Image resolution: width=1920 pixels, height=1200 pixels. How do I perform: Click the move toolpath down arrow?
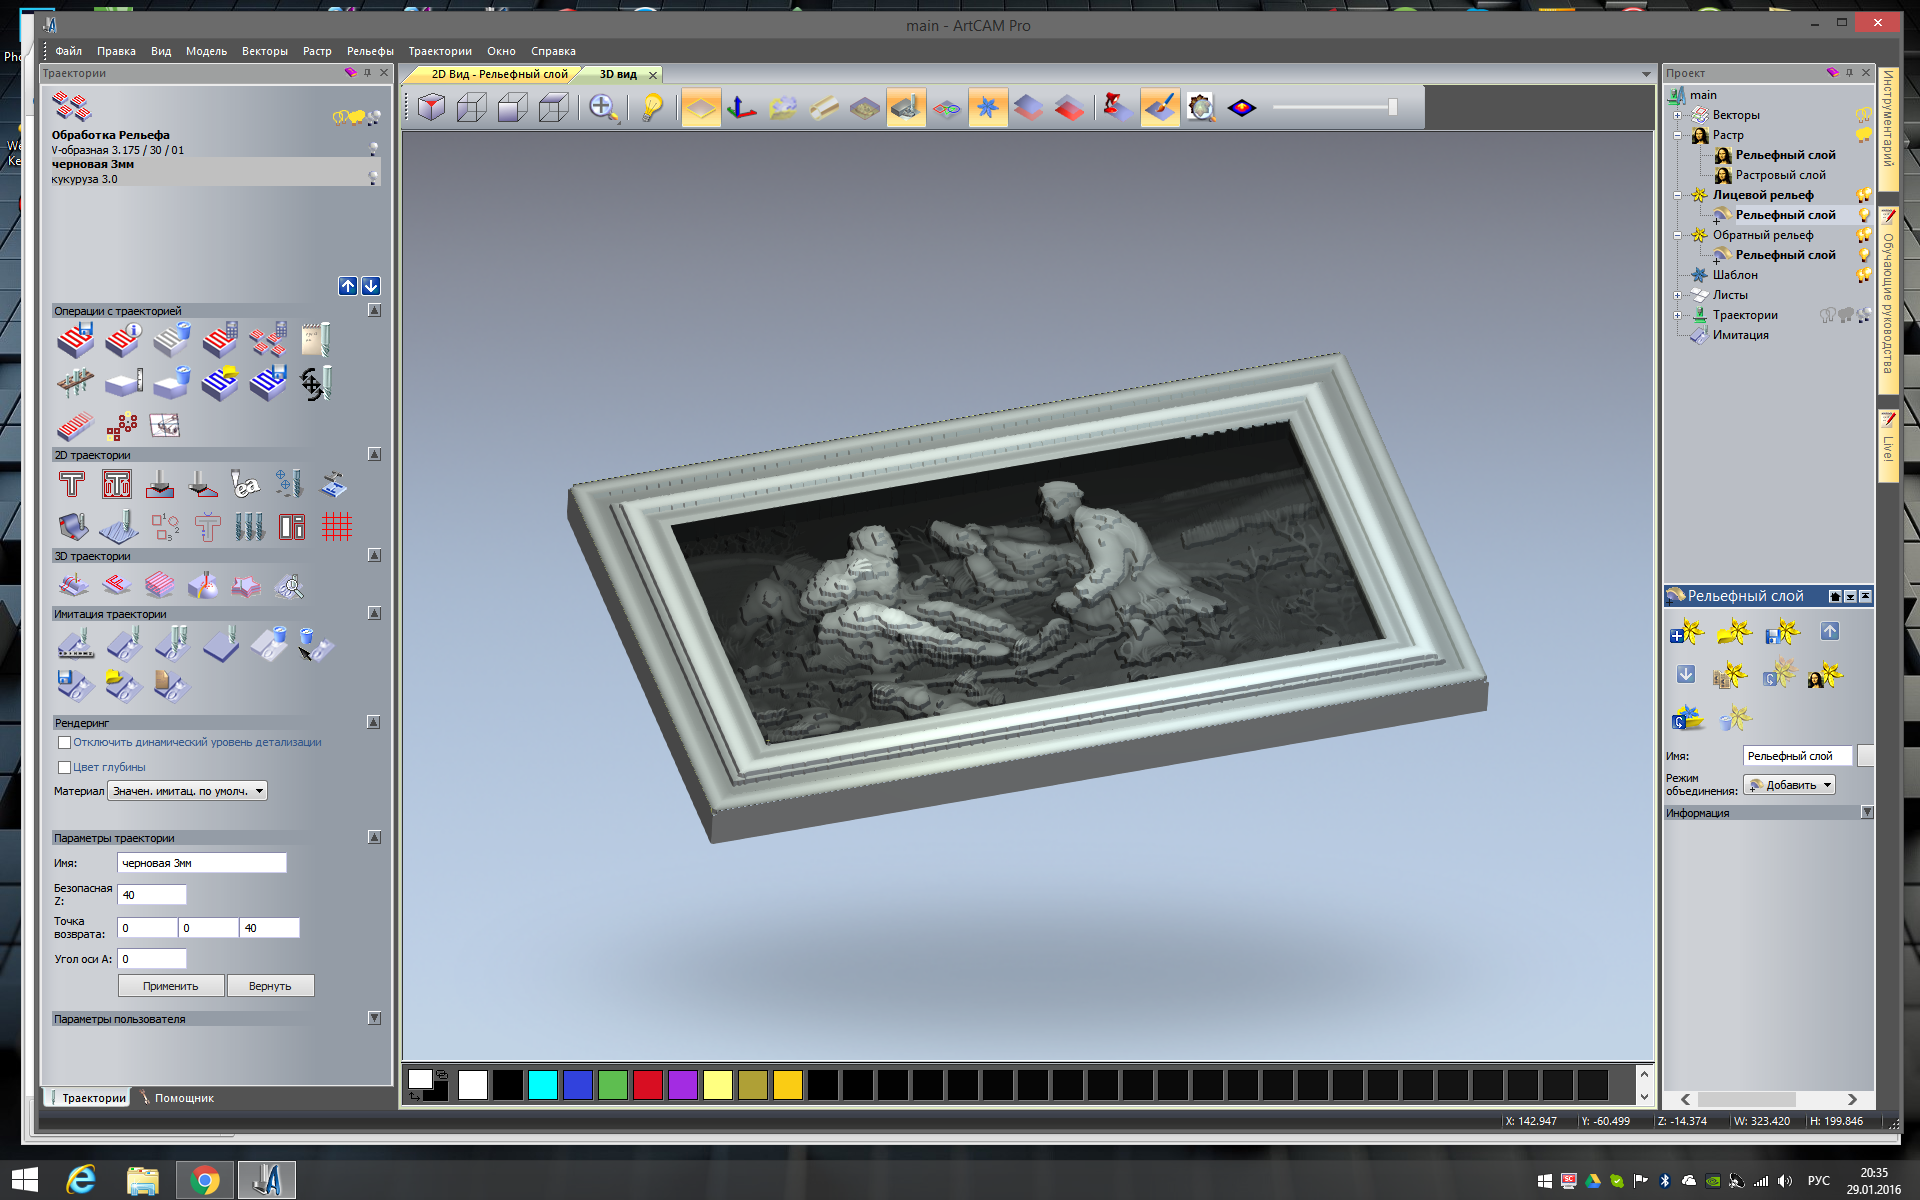371,286
